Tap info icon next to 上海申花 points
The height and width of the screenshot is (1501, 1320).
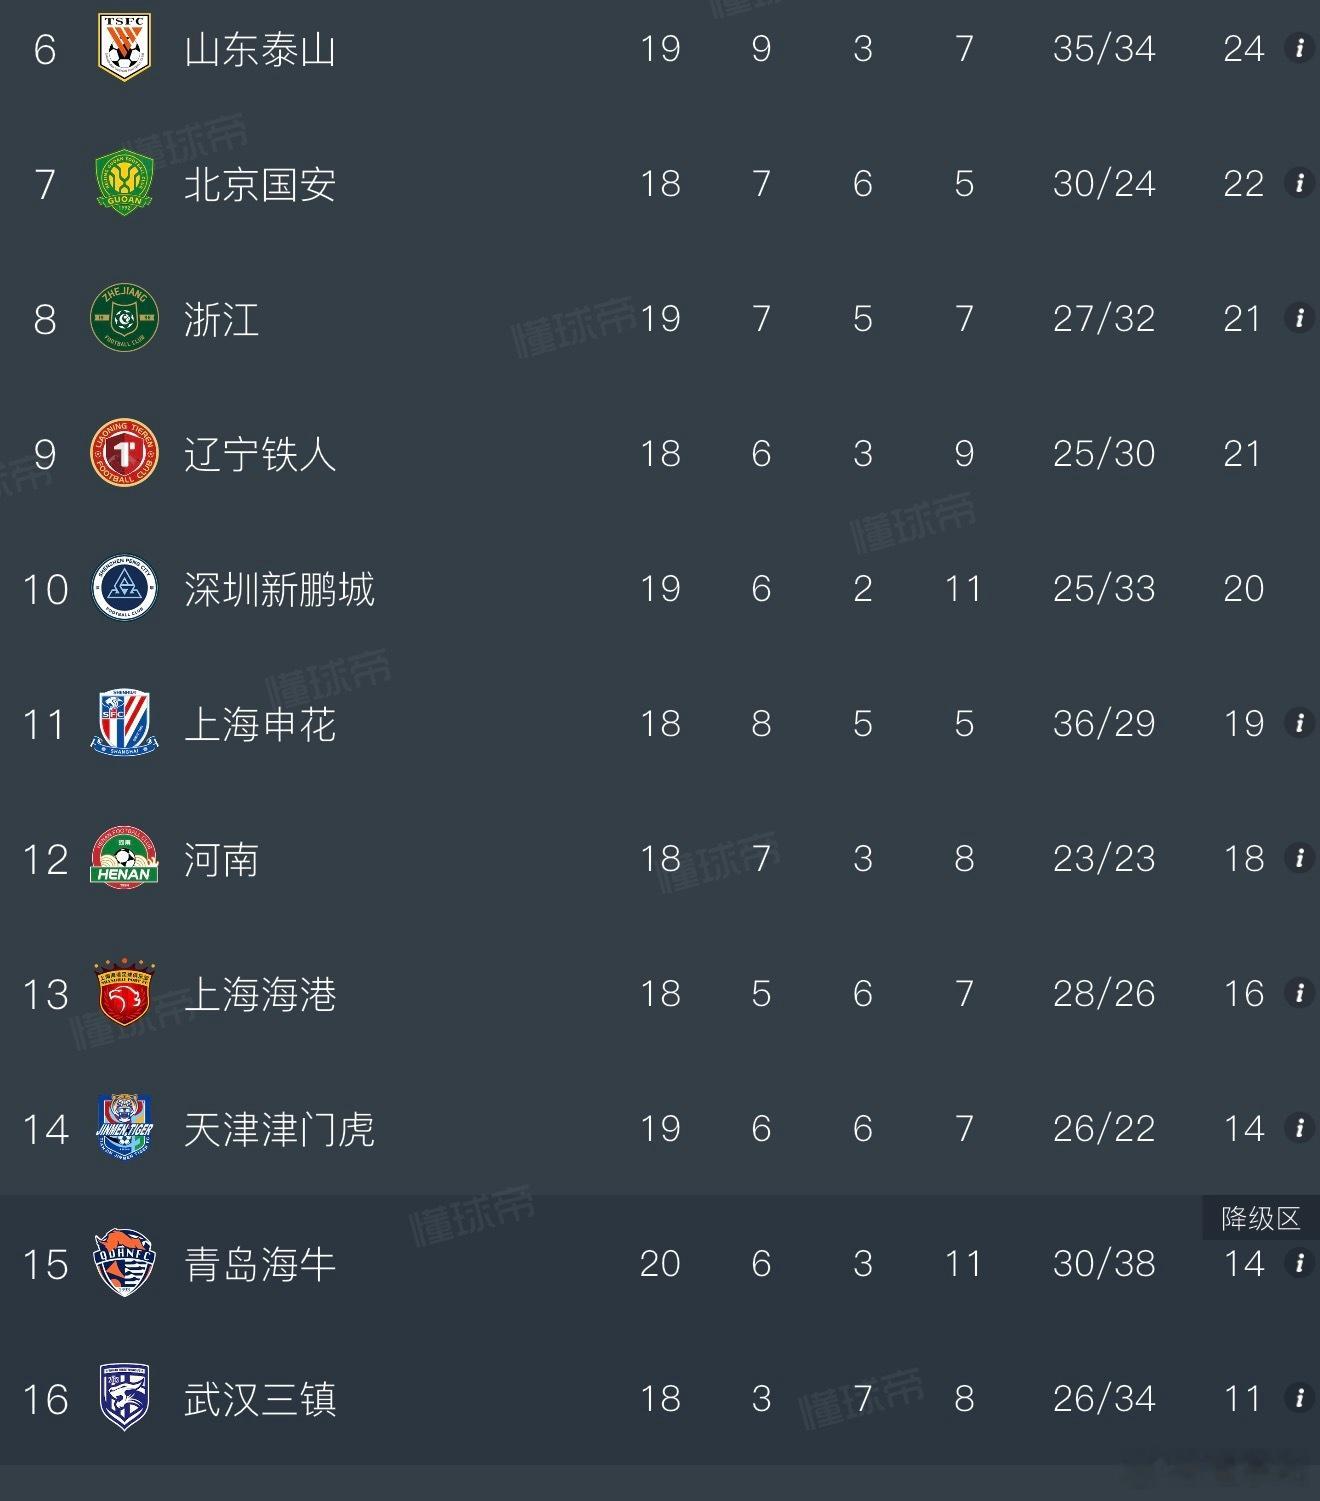[1299, 722]
